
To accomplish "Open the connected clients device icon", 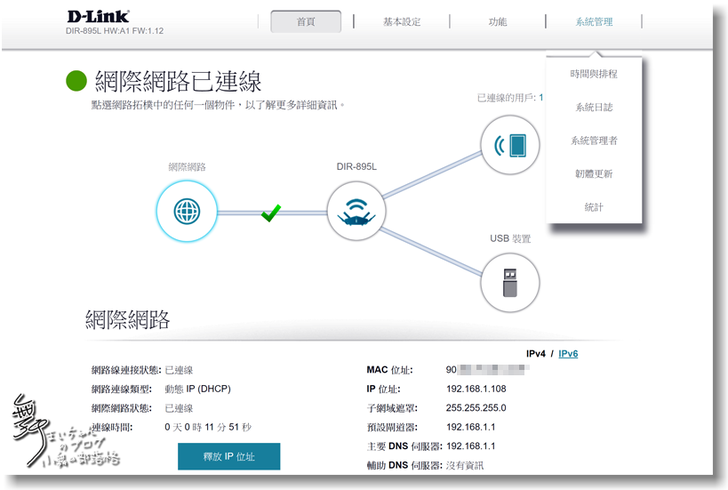I will click(509, 145).
